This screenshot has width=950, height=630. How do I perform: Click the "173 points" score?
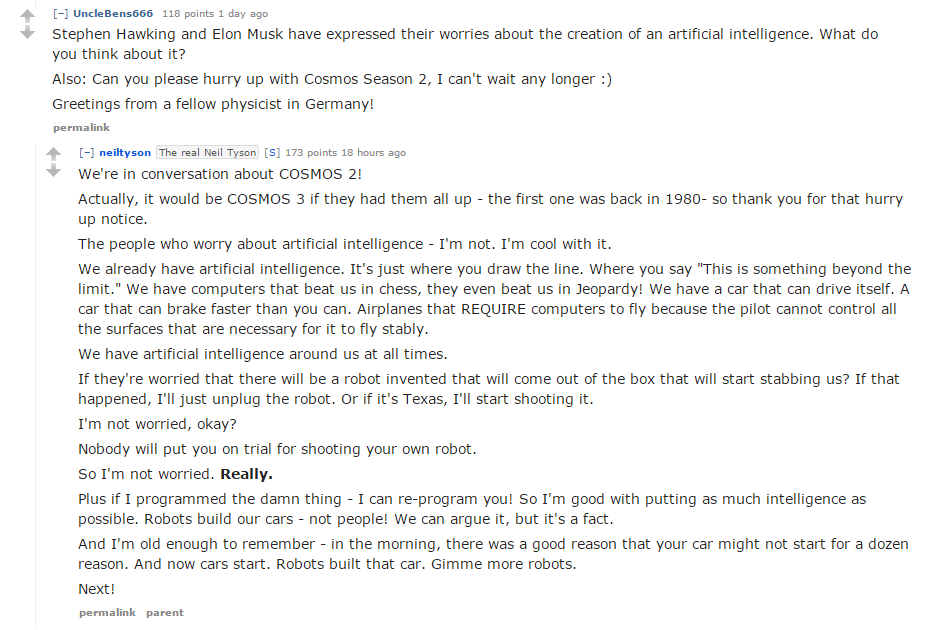pyautogui.click(x=310, y=153)
